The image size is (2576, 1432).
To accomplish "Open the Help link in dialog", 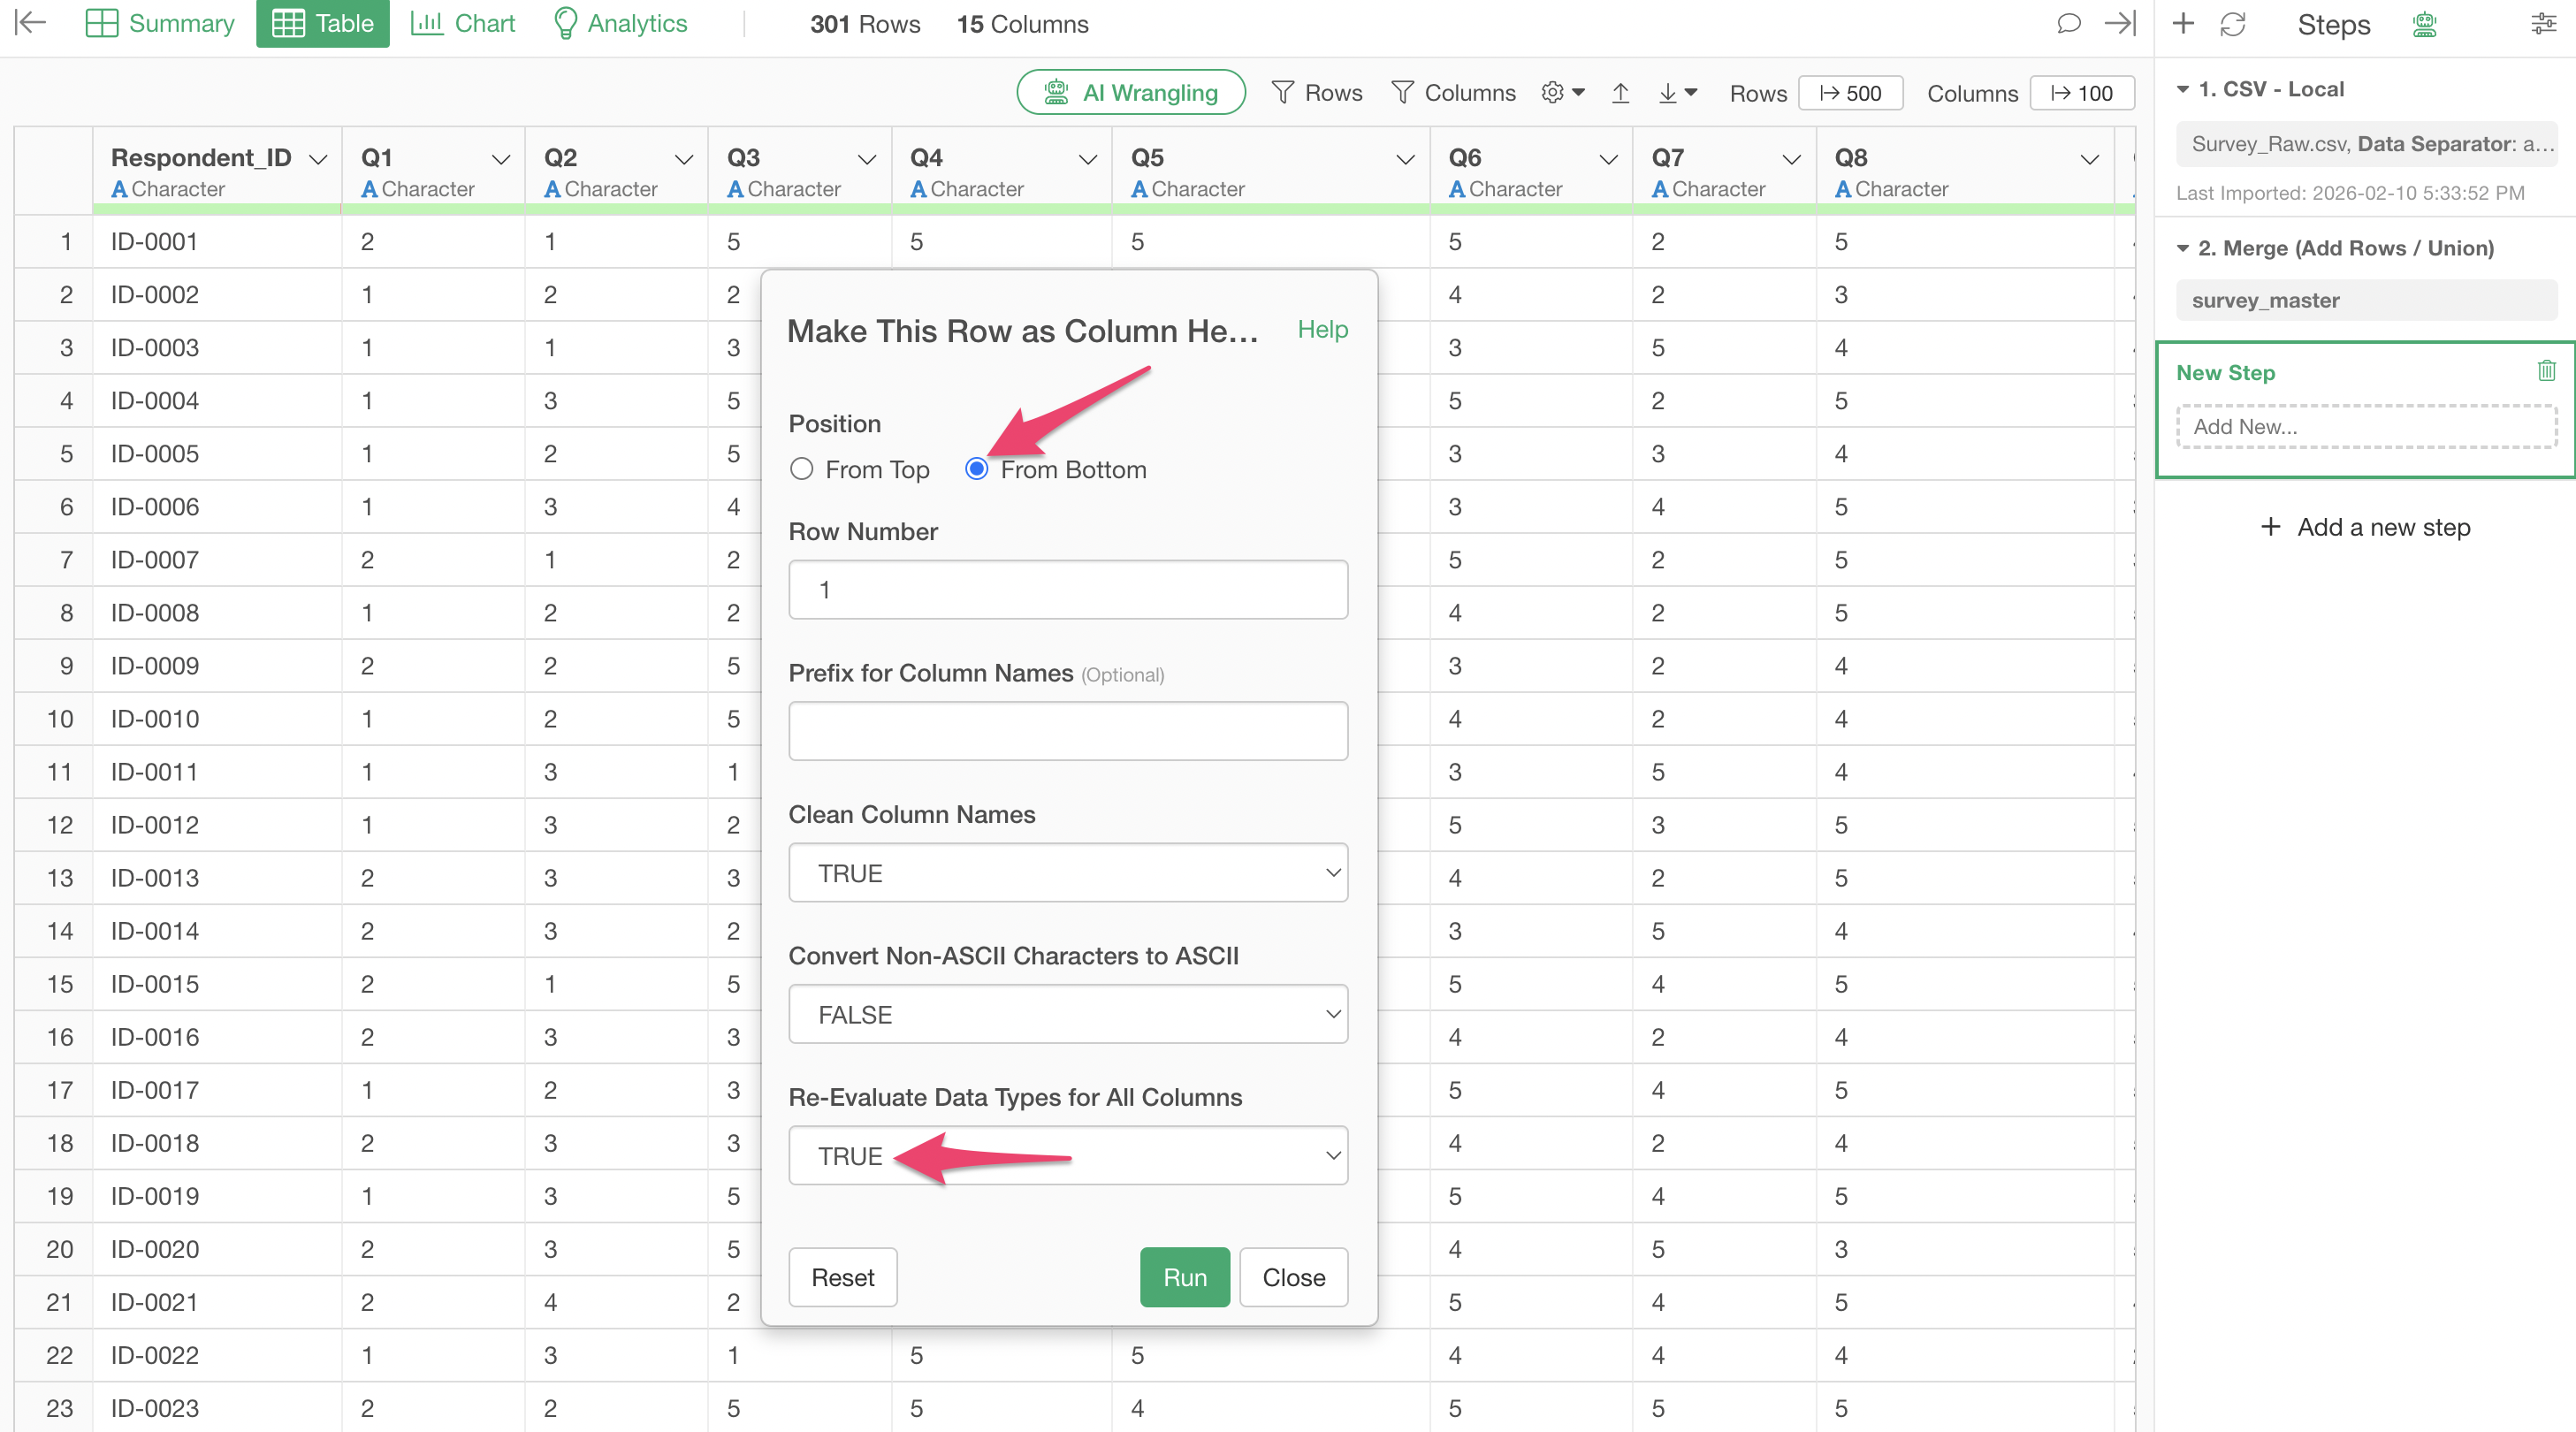I will click(1322, 329).
